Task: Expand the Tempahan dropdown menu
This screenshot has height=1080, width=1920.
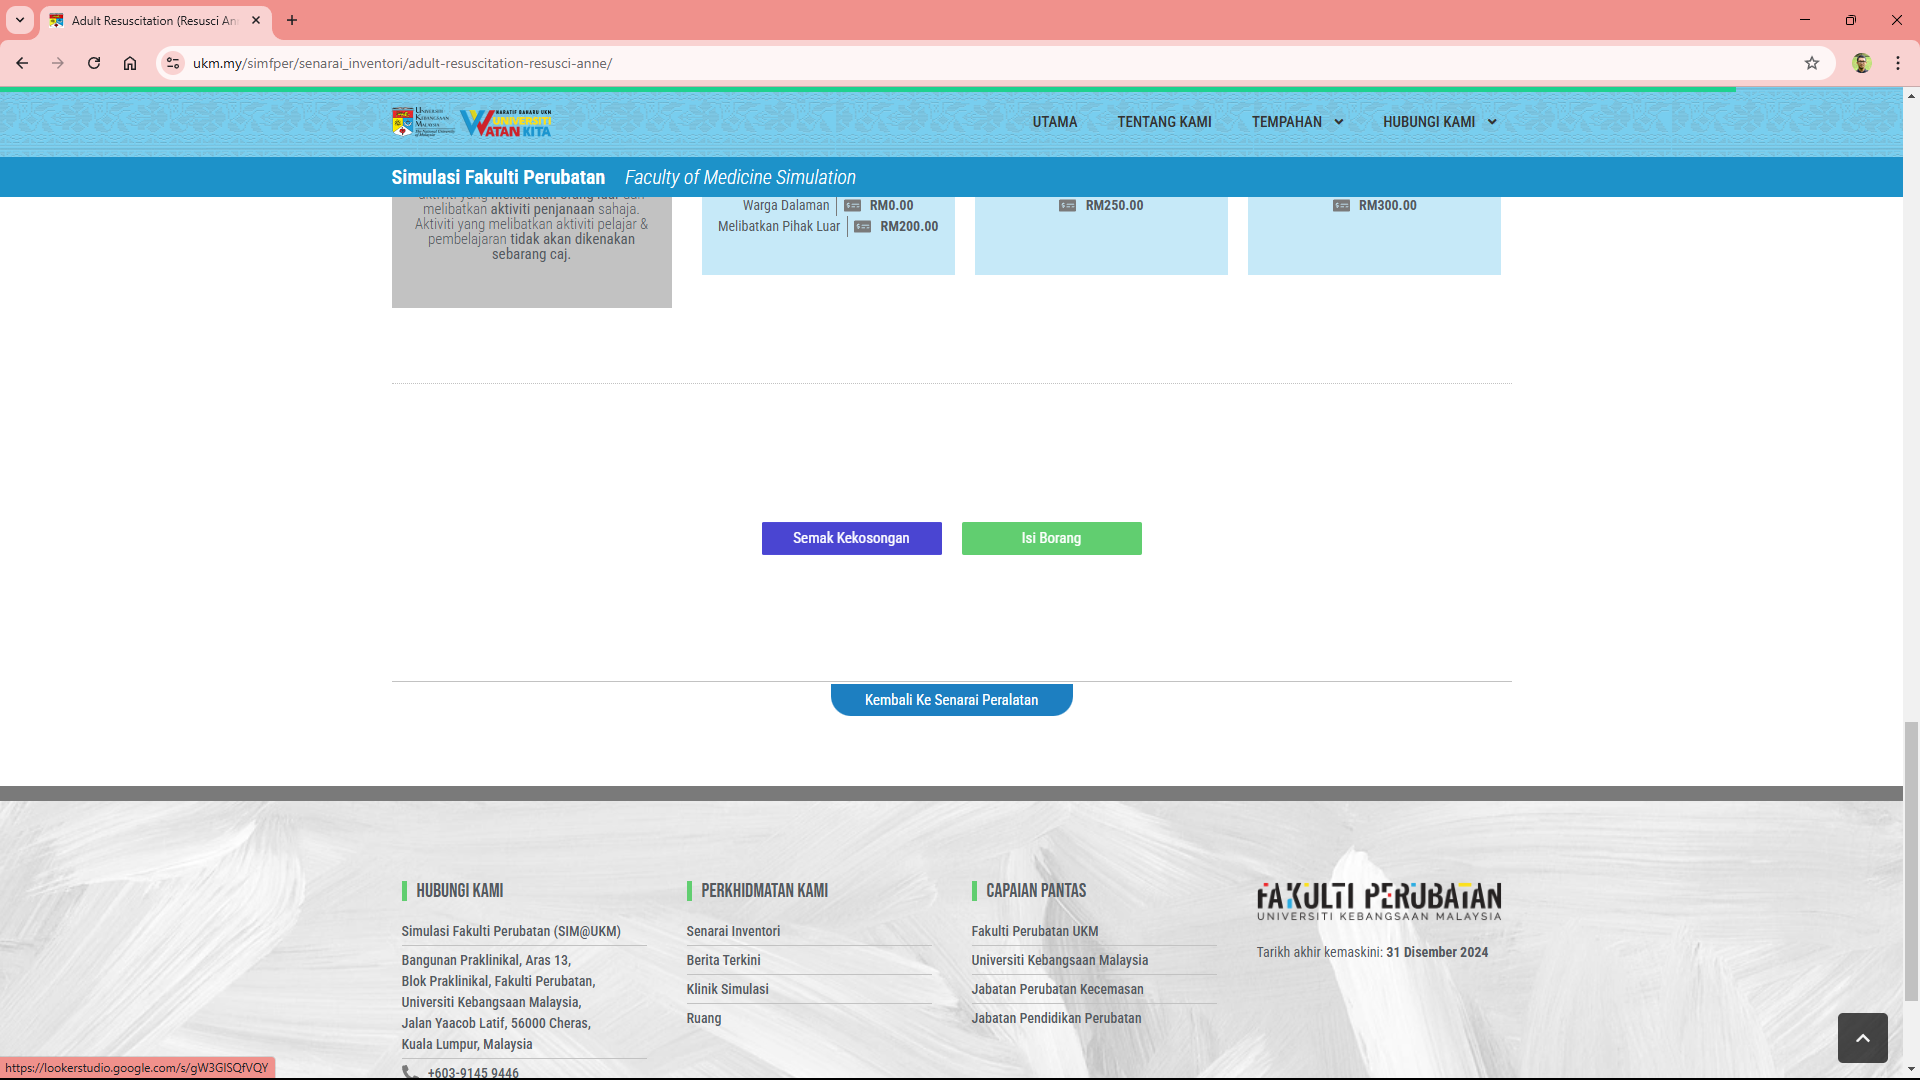Action: pos(1297,122)
